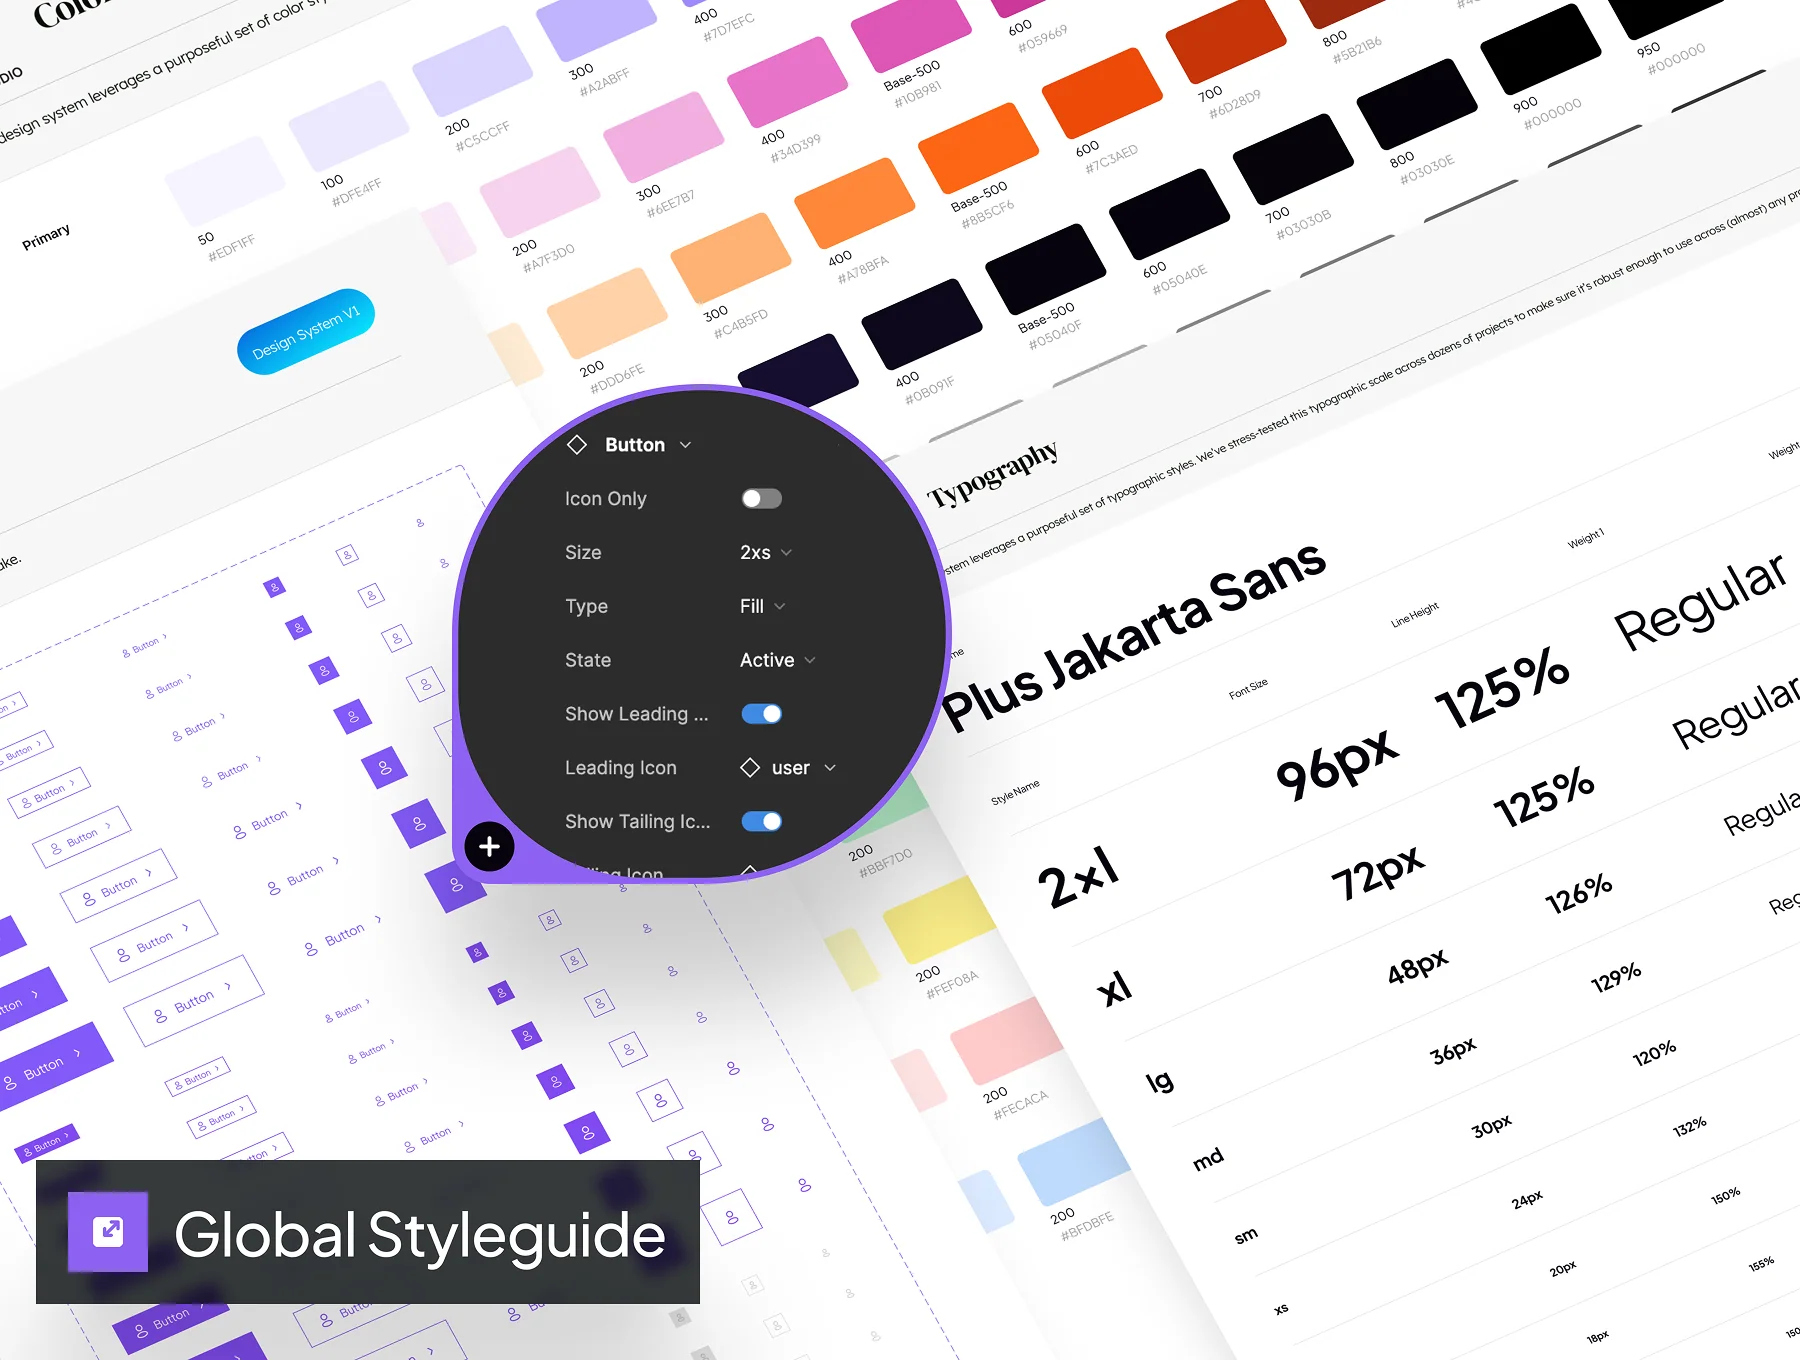Select the blue 200 #BFDBFE swatch
The width and height of the screenshot is (1800, 1360).
point(1075,1162)
